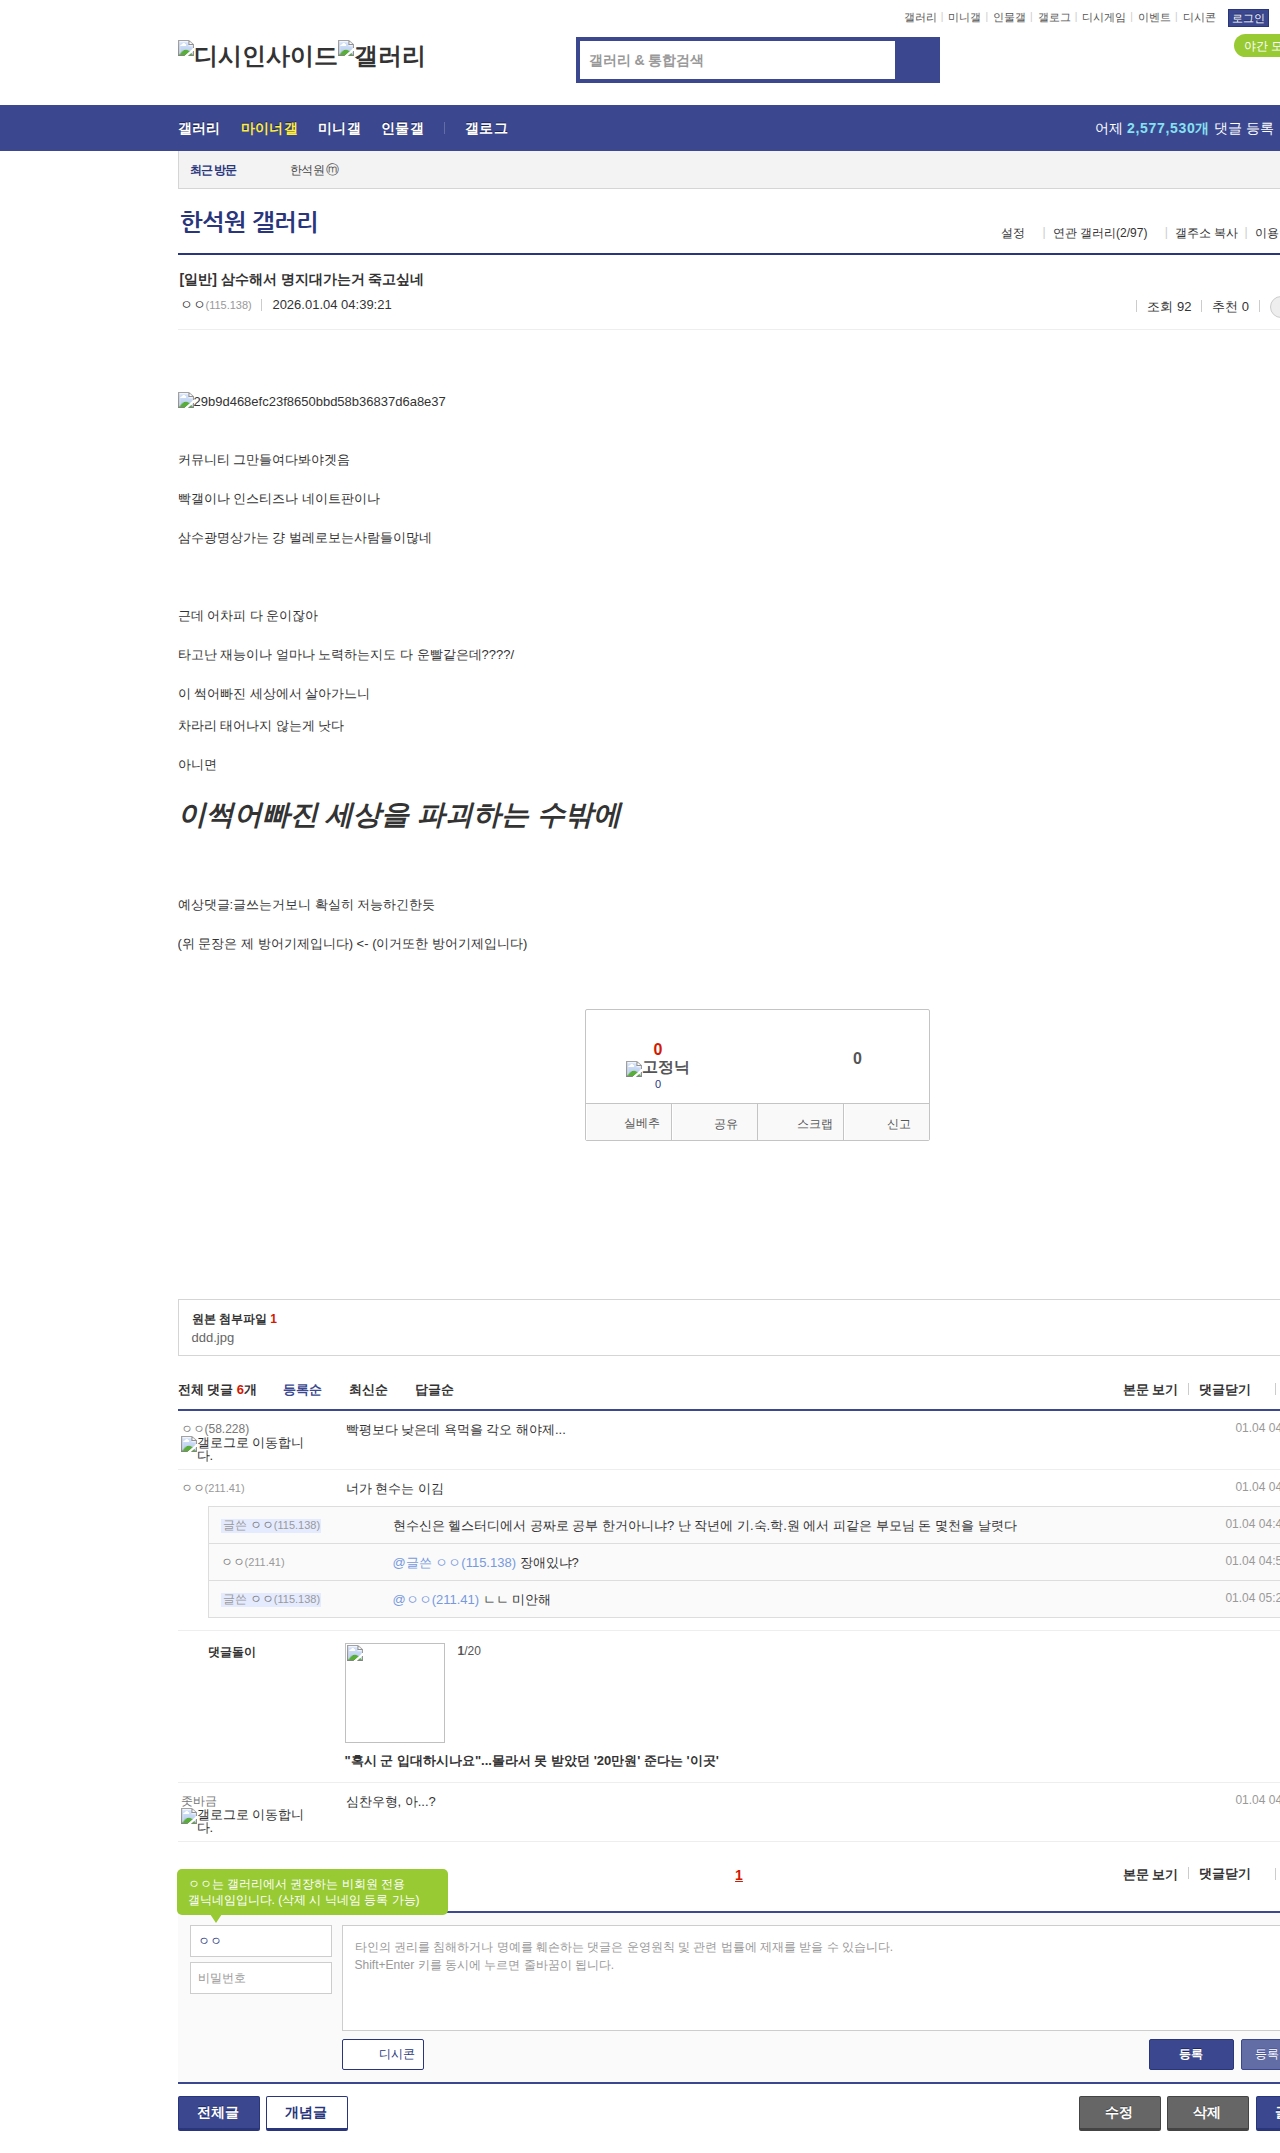
Task: Click the 전체글 button
Action: pyautogui.click(x=218, y=2113)
